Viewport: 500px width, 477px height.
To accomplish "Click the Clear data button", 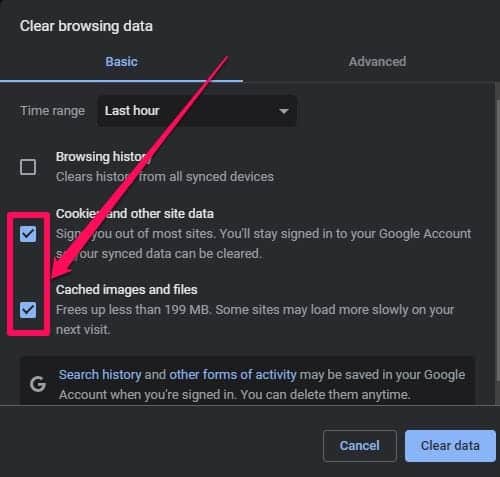I will click(x=450, y=446).
